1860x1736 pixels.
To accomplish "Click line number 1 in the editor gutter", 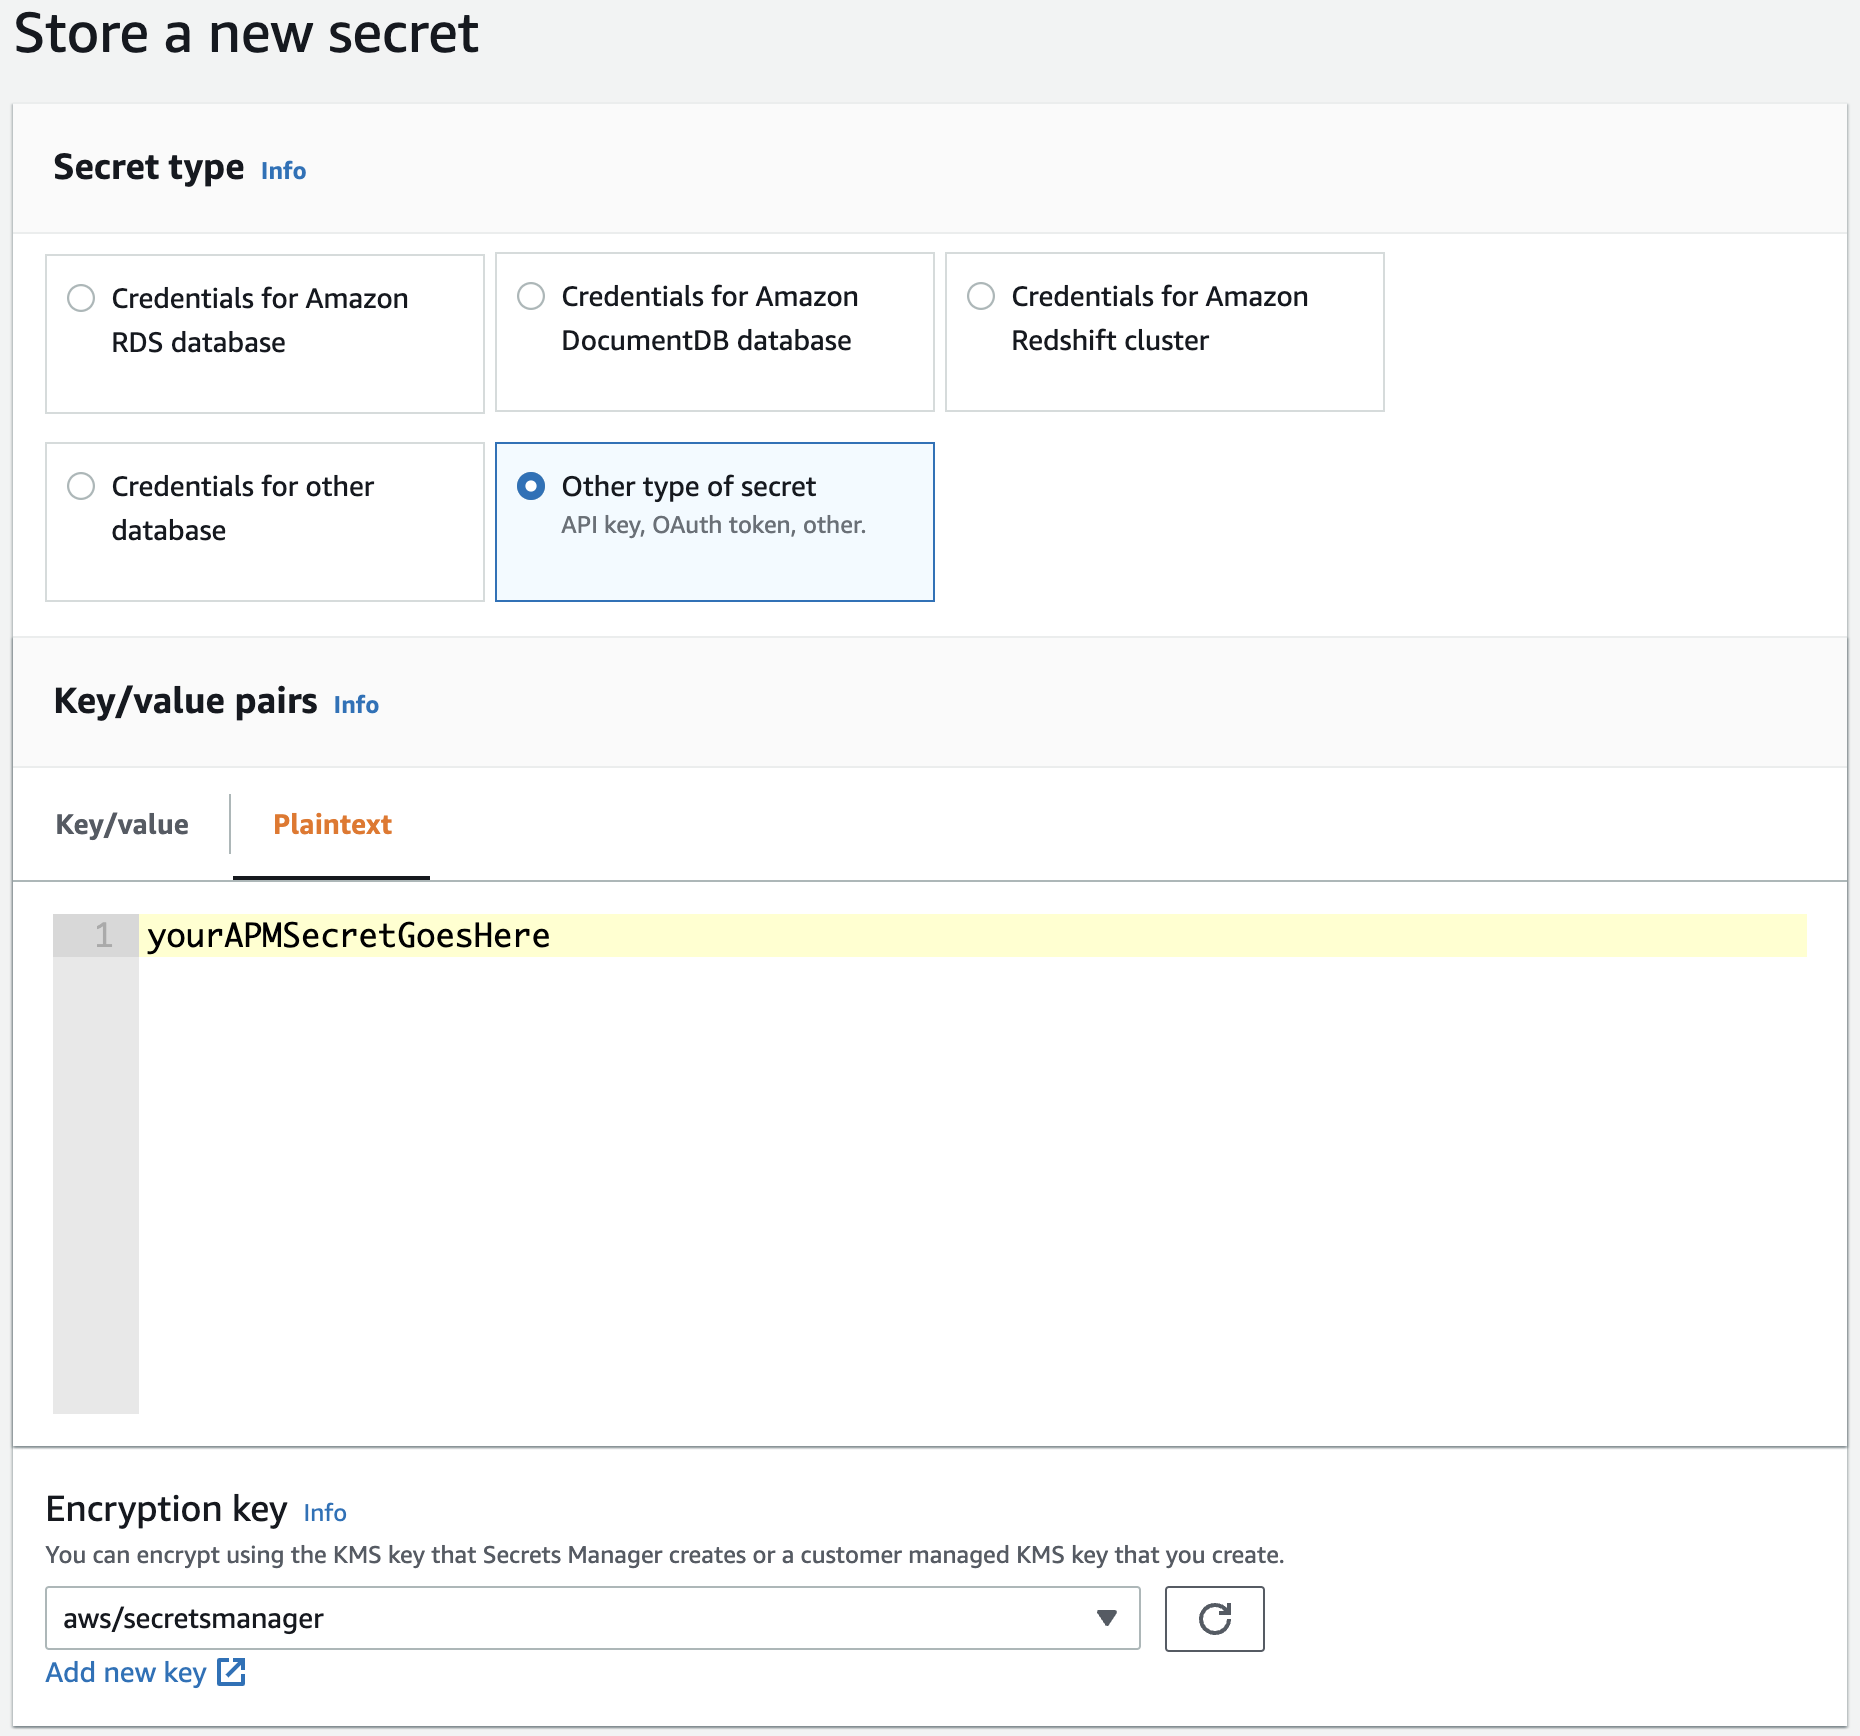I will 101,935.
